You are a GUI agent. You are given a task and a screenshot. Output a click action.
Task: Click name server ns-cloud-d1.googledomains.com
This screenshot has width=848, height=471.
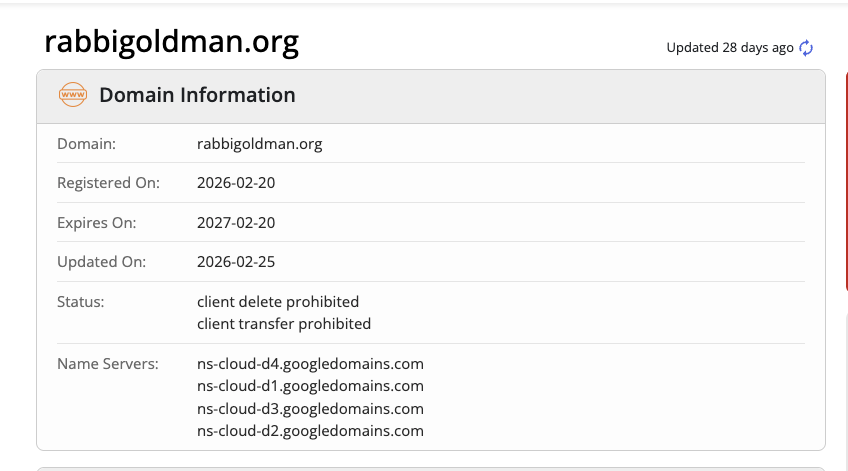coord(311,386)
